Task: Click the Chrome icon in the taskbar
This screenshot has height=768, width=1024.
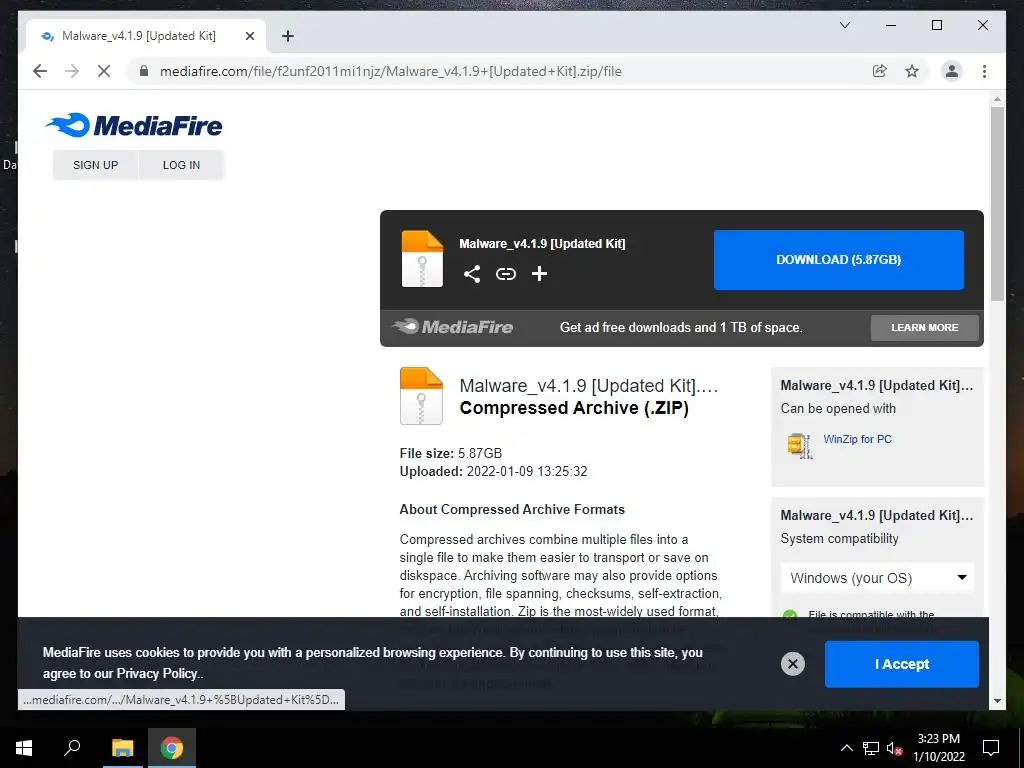Action: [x=172, y=748]
